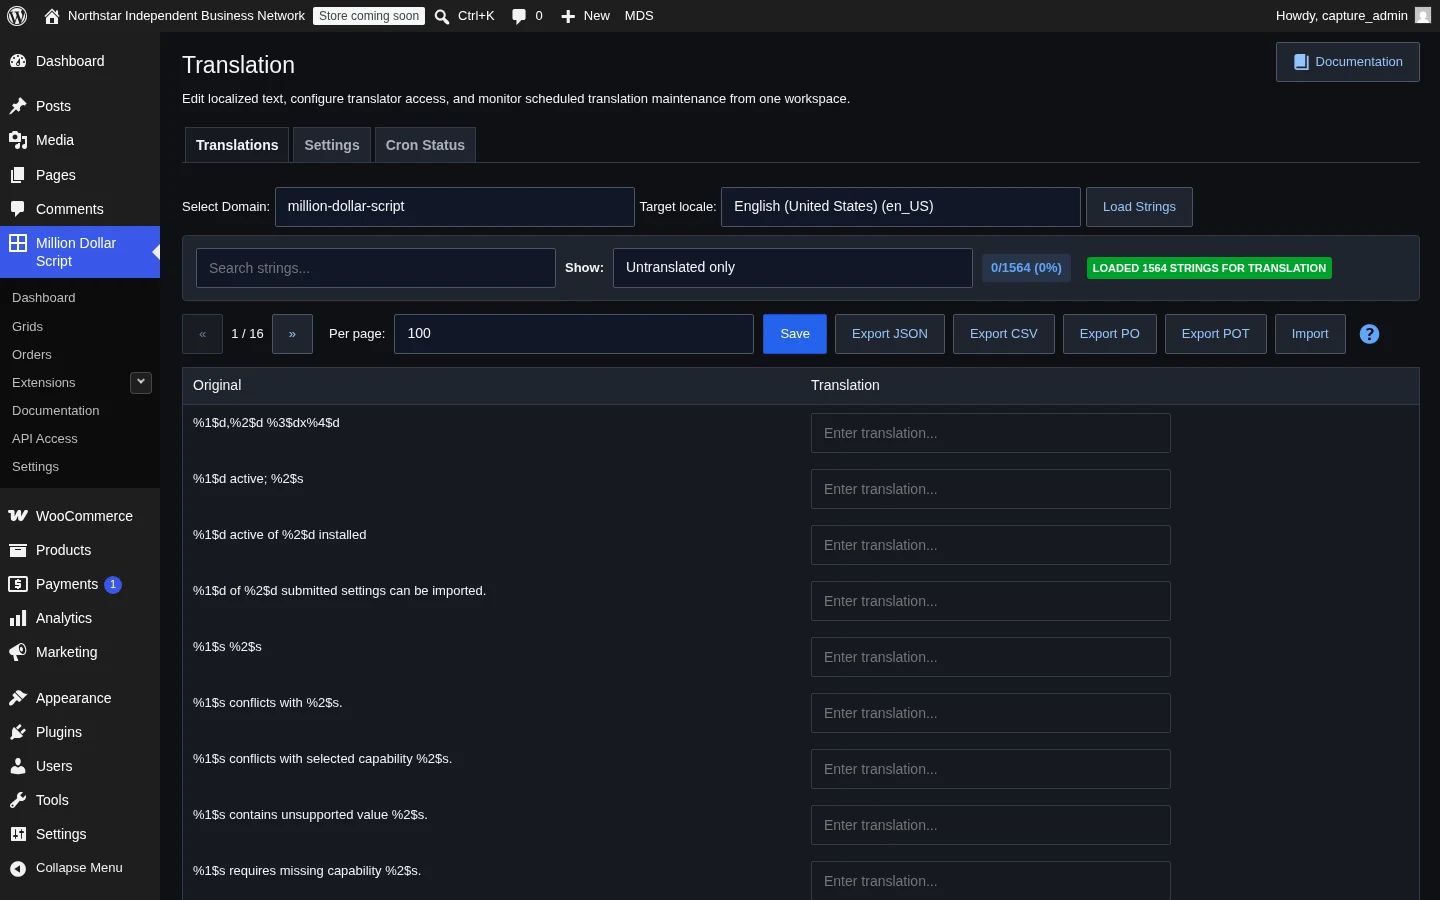Open the Per page dropdown
1440x900 pixels.
click(x=574, y=334)
